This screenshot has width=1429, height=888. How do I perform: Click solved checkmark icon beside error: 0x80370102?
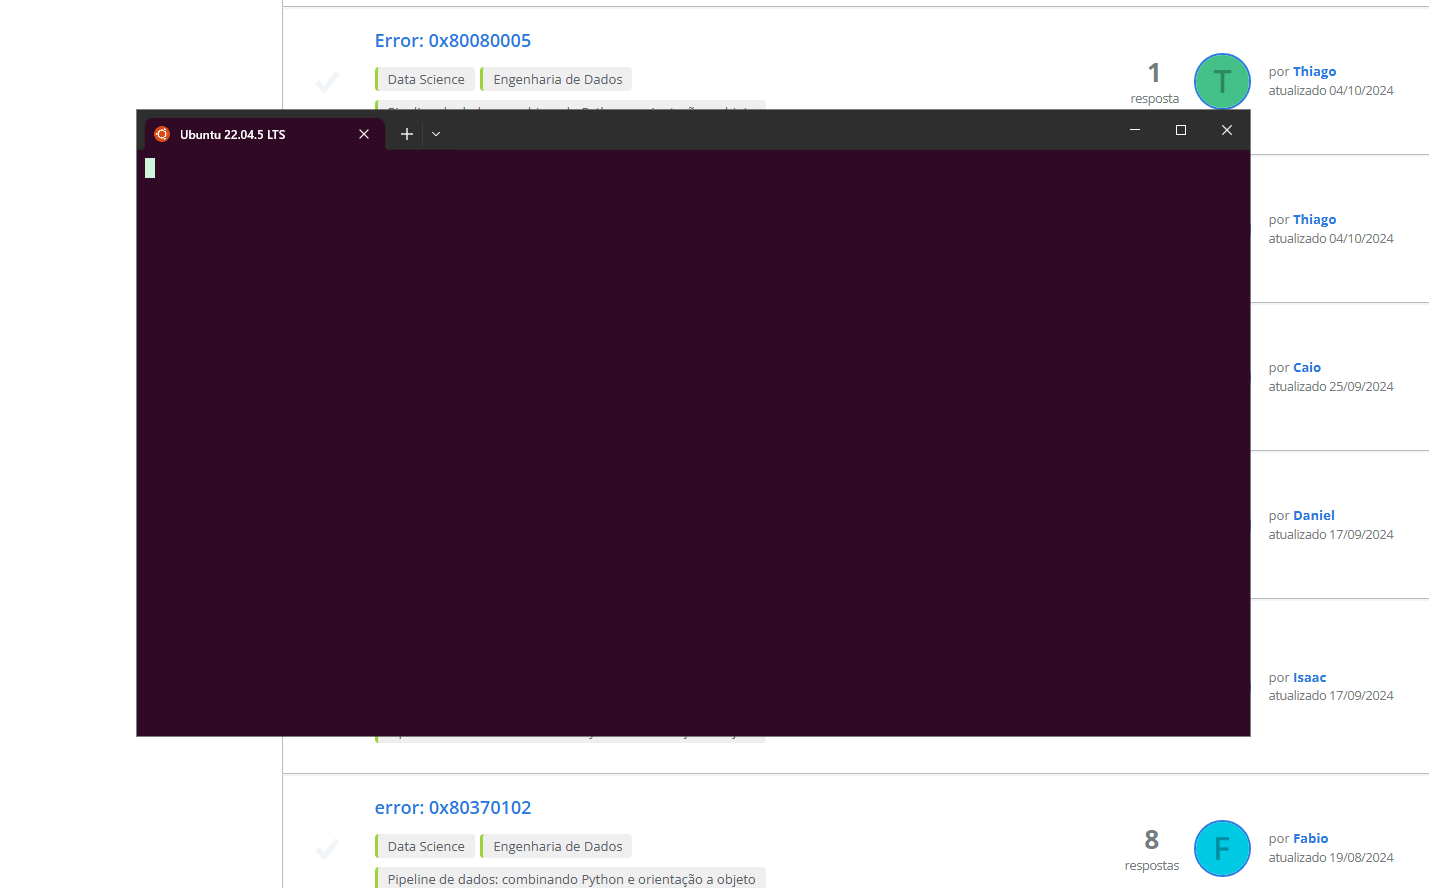[327, 849]
